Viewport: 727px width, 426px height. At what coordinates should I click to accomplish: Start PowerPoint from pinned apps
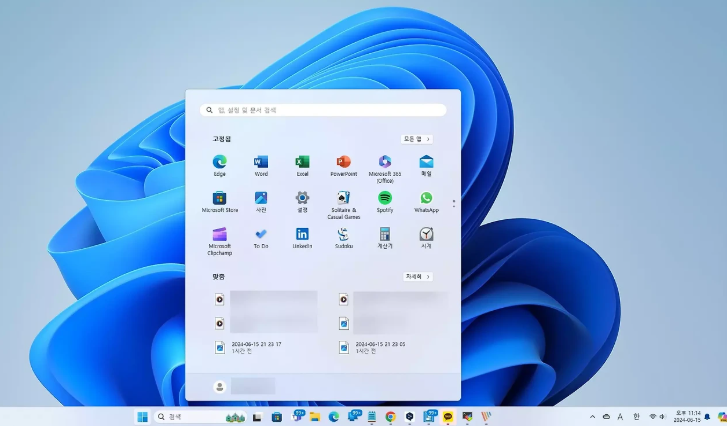[344, 165]
